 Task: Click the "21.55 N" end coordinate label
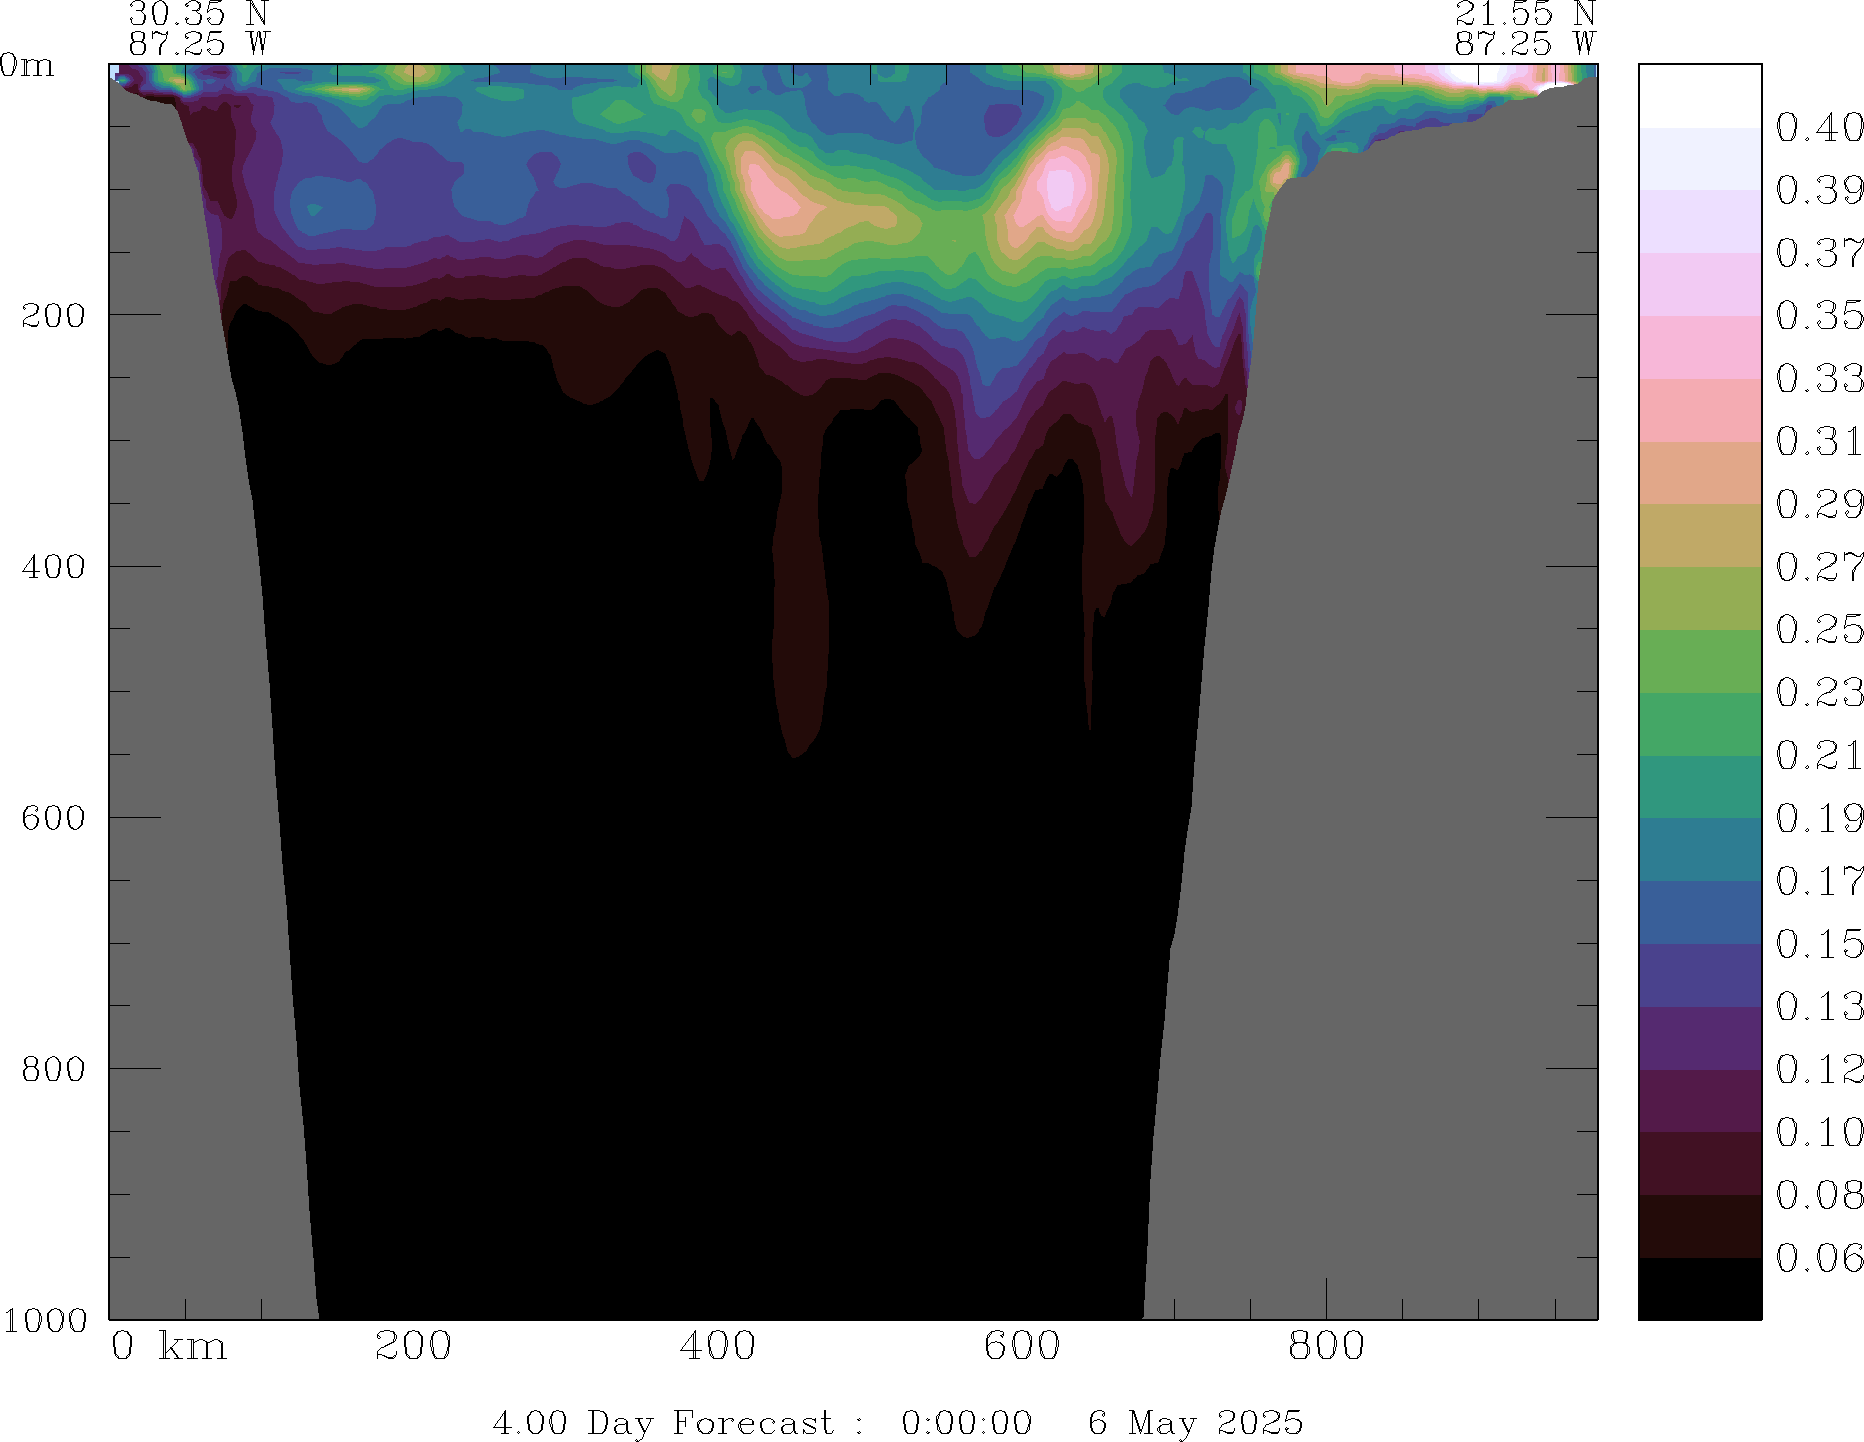1524,14
